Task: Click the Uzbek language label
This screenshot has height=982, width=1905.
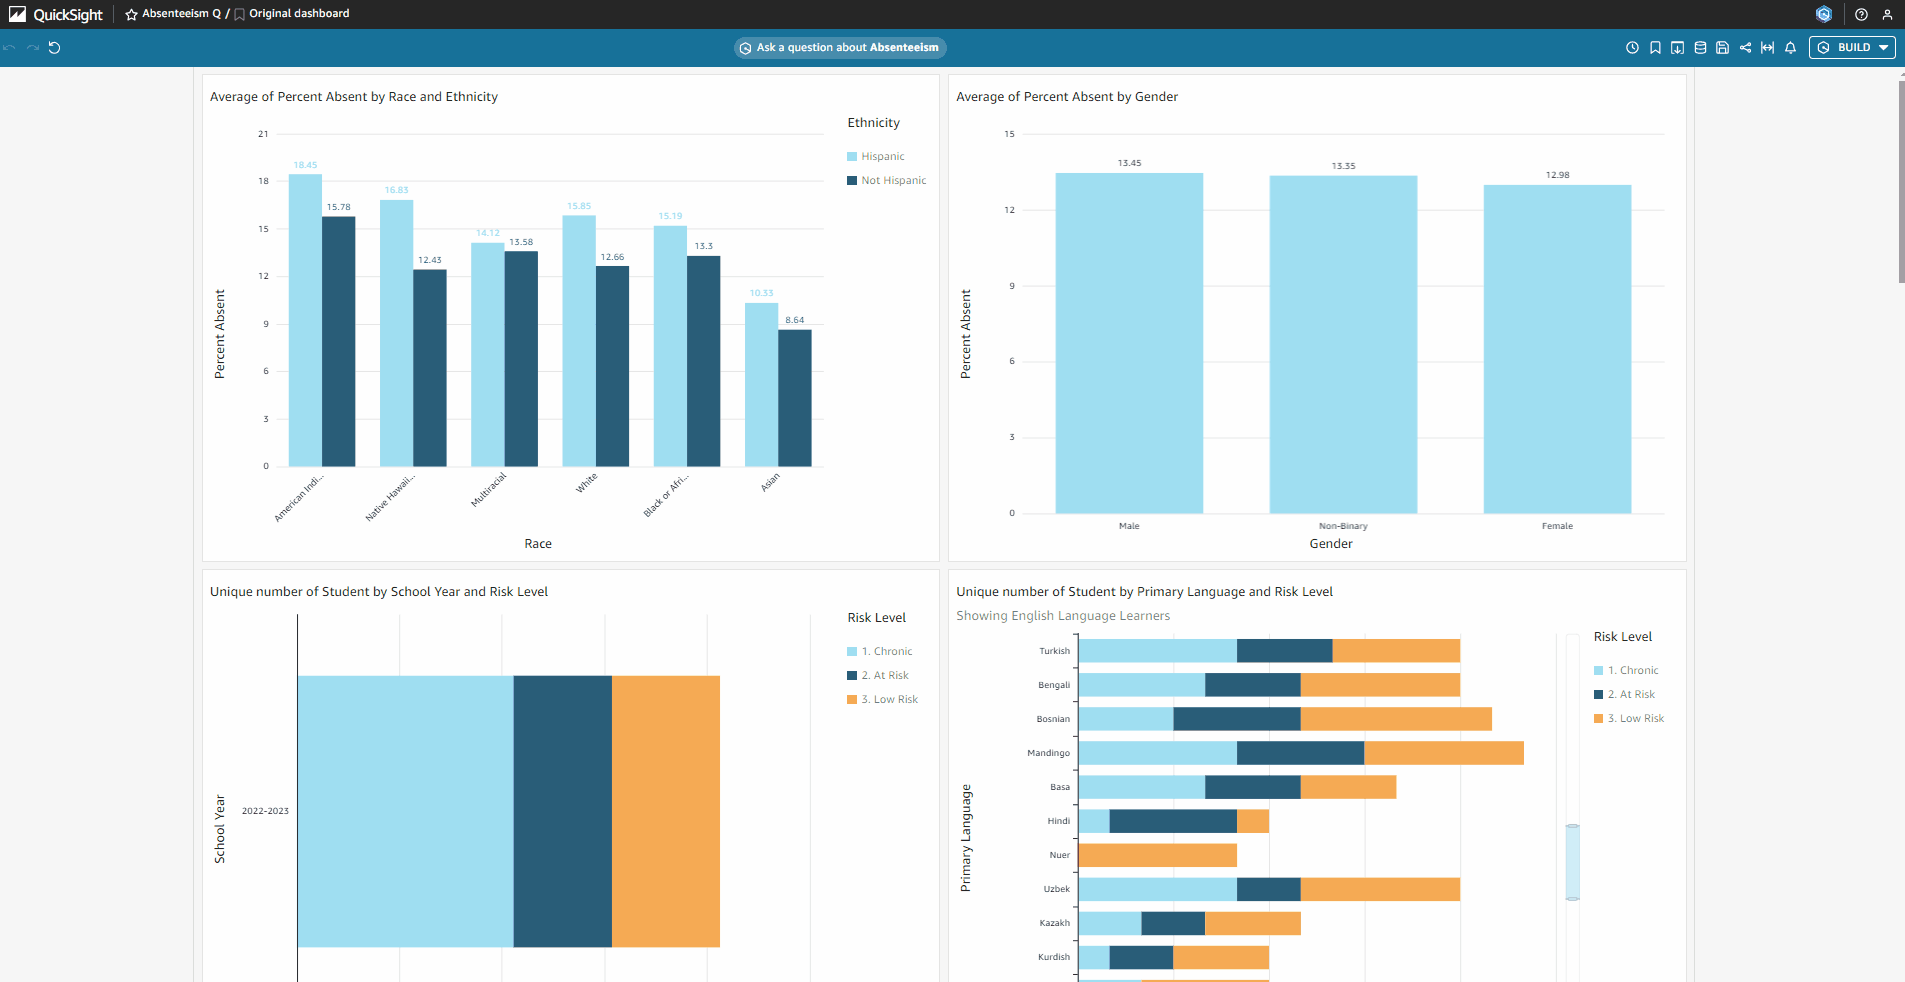Action: coord(1056,889)
